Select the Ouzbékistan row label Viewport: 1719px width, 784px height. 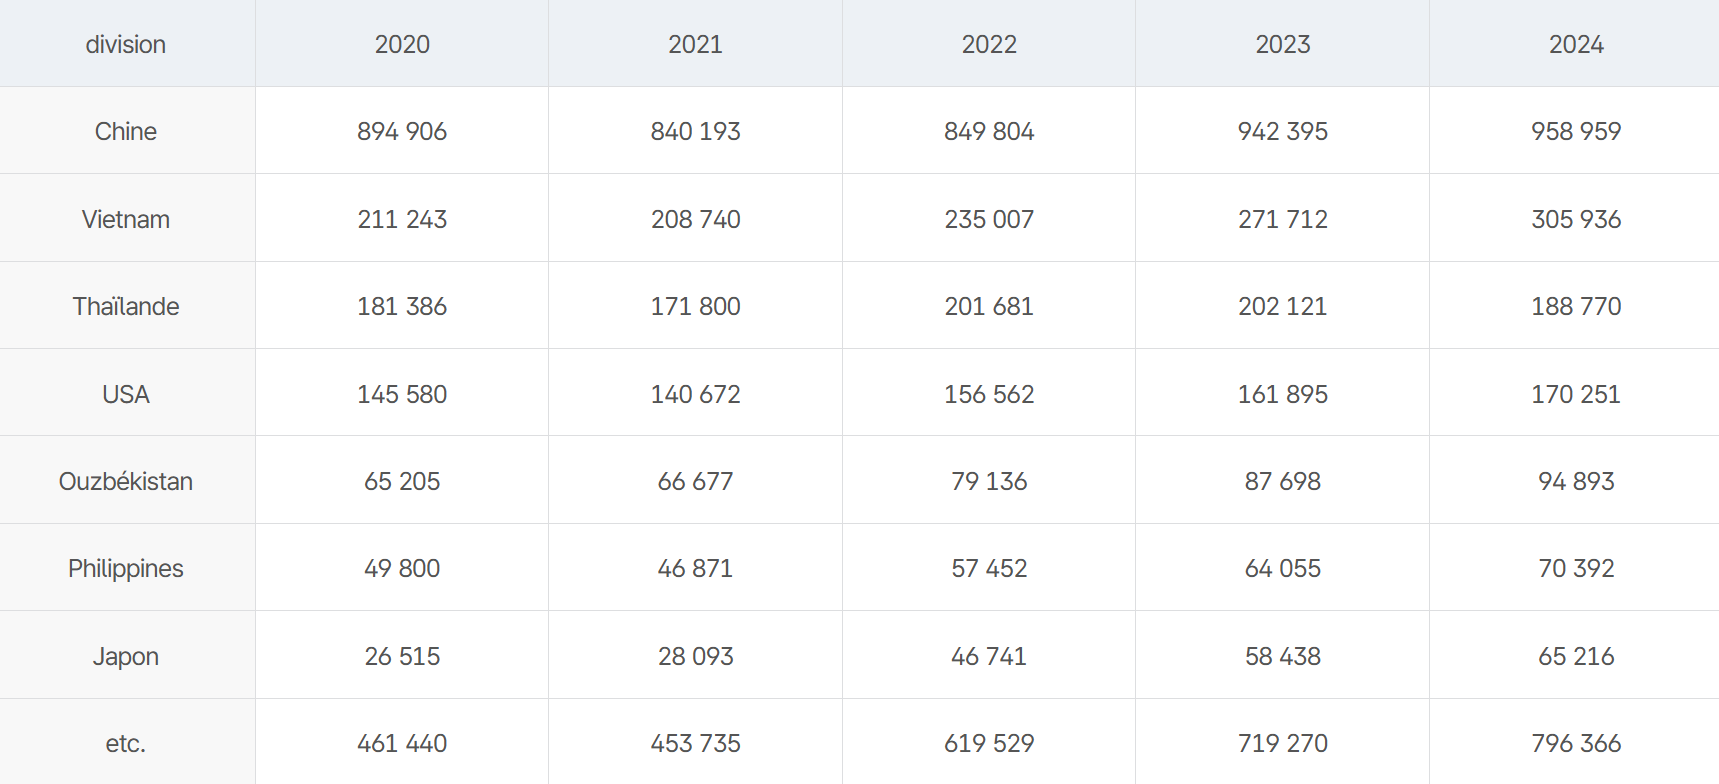pos(126,481)
